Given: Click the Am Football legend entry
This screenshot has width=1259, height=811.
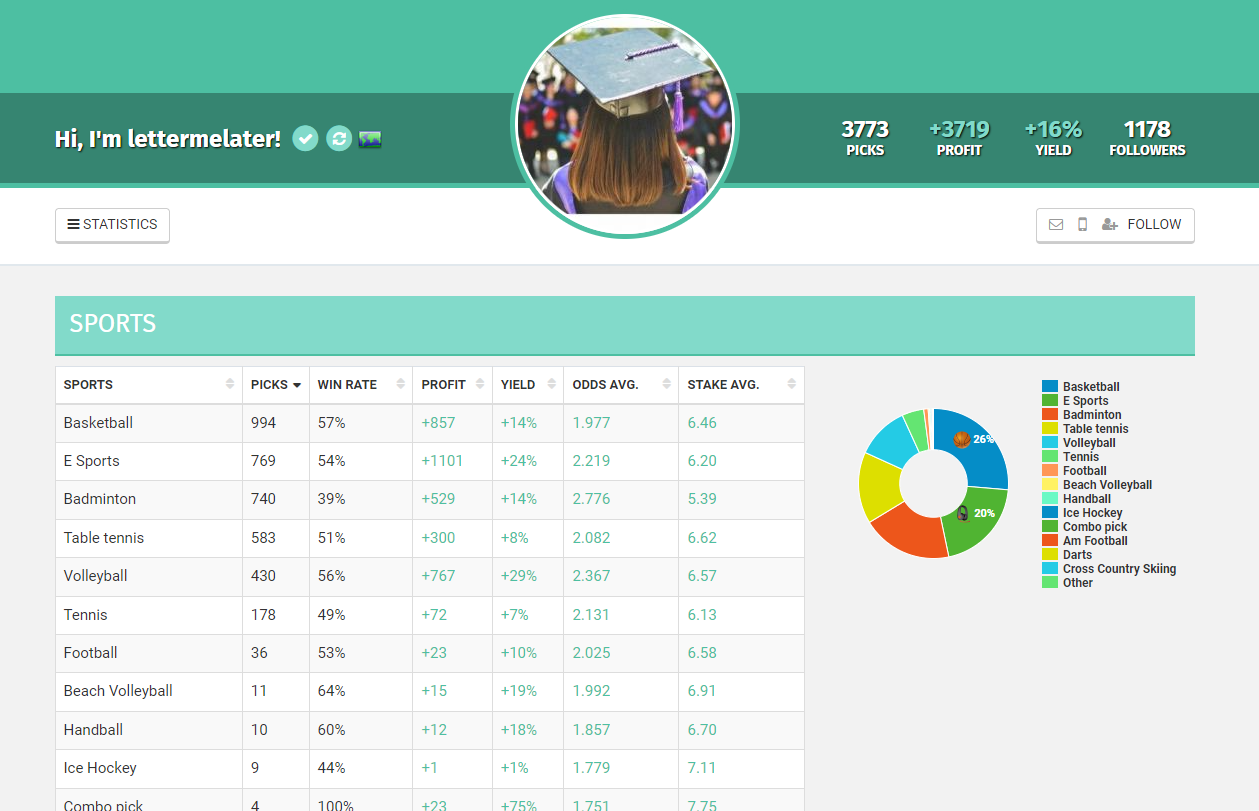Looking at the screenshot, I should point(1095,541).
